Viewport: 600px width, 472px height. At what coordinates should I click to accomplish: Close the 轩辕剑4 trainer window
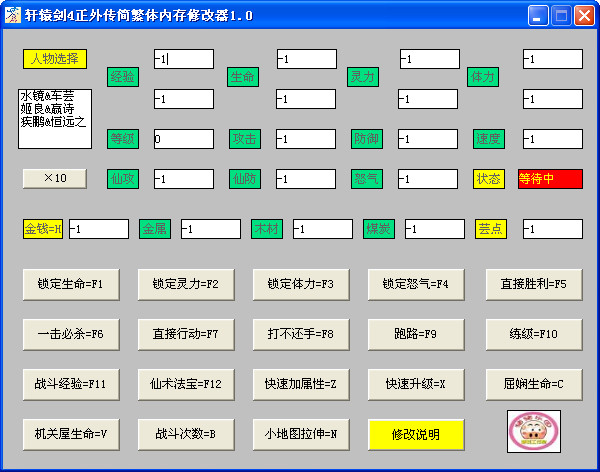584,16
